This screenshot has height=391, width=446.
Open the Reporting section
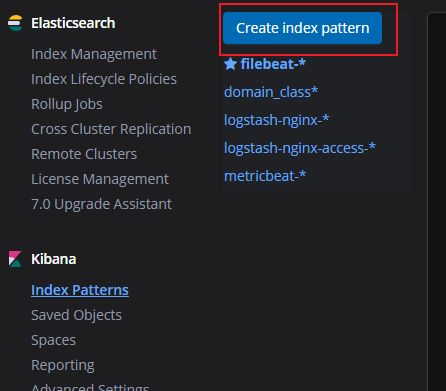pyautogui.click(x=63, y=365)
